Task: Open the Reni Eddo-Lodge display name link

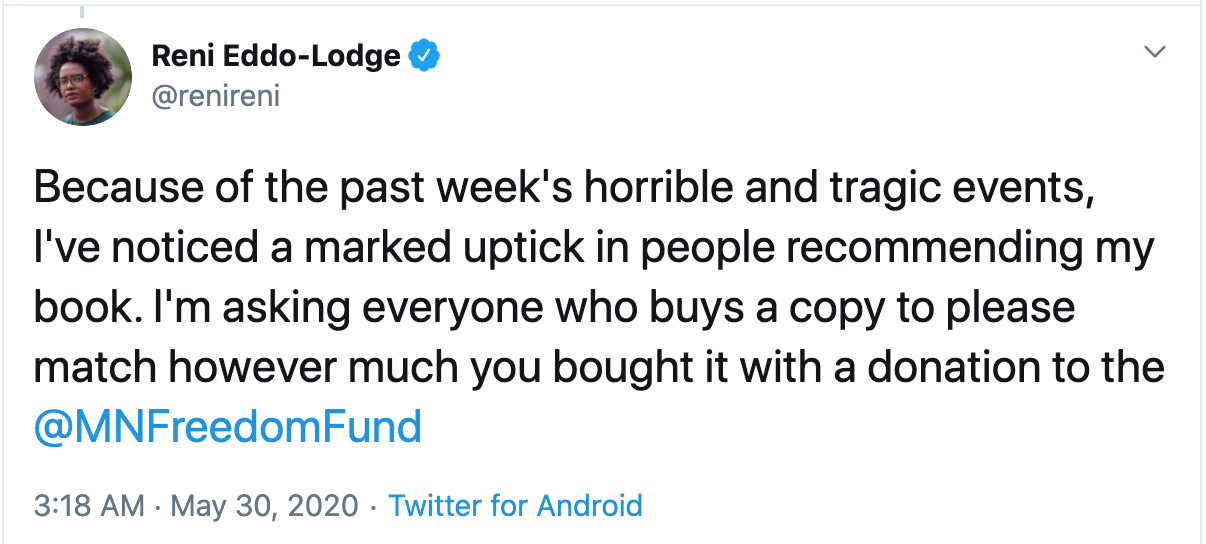Action: [x=276, y=57]
